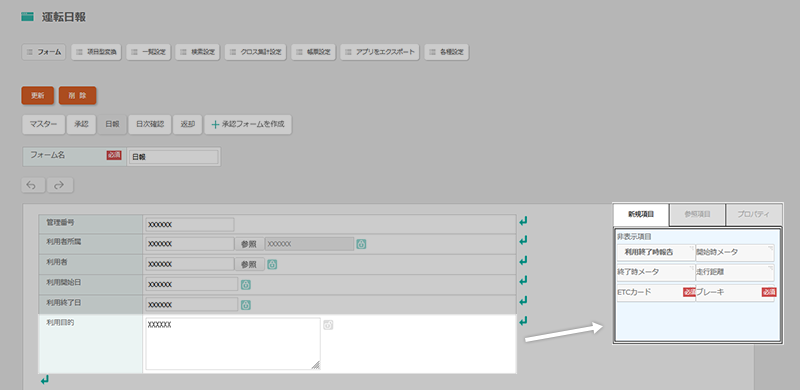Click lock icon in 利用開始日 row

[x=245, y=284]
